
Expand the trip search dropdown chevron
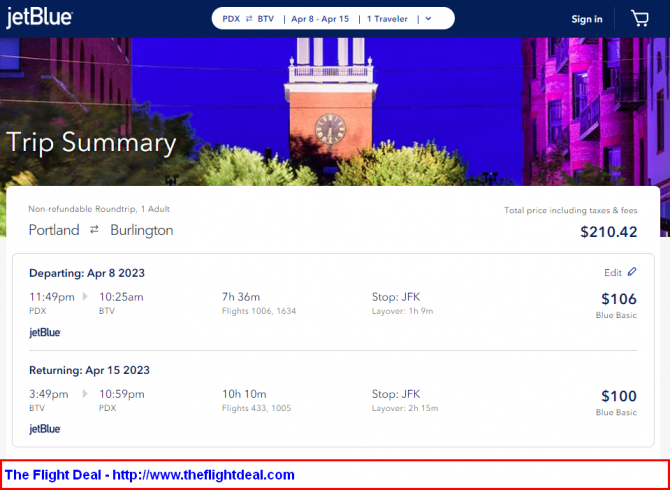pos(429,19)
